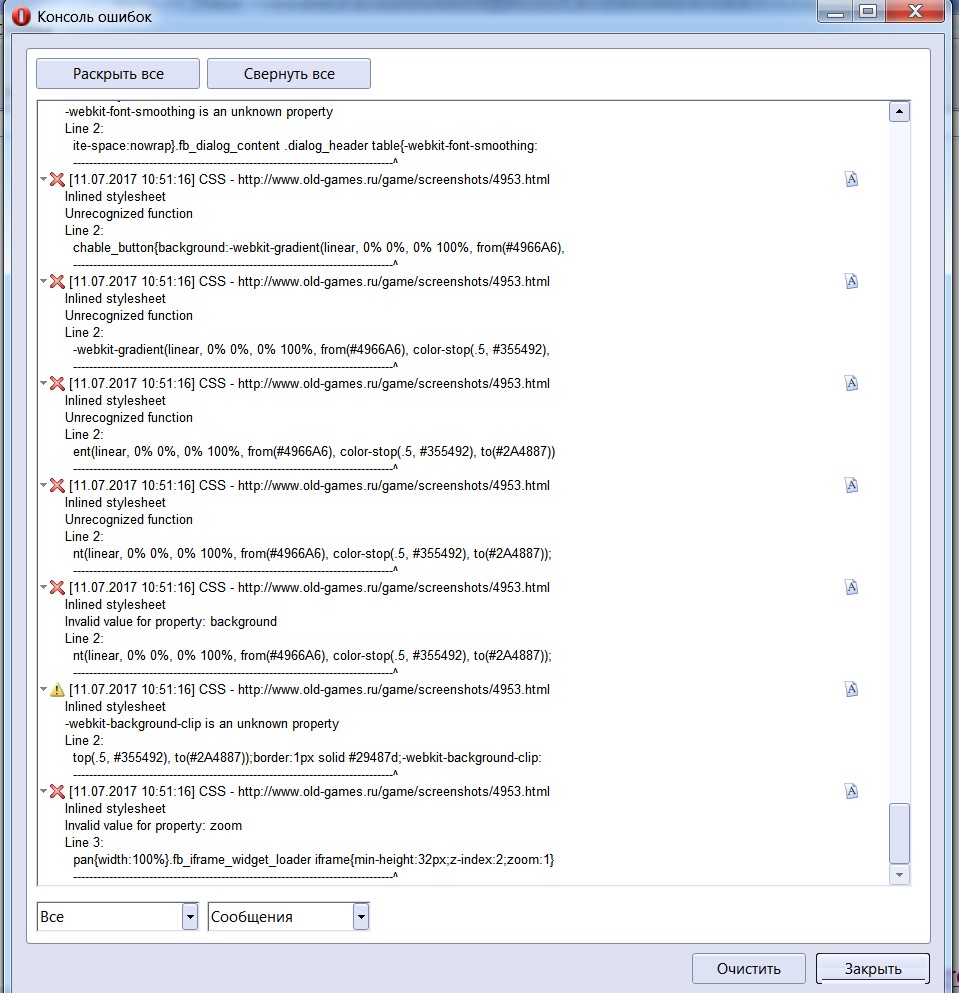Viewport: 959px width, 993px height.
Task: Click the vertical scrollbar thumb
Action: pos(899,833)
